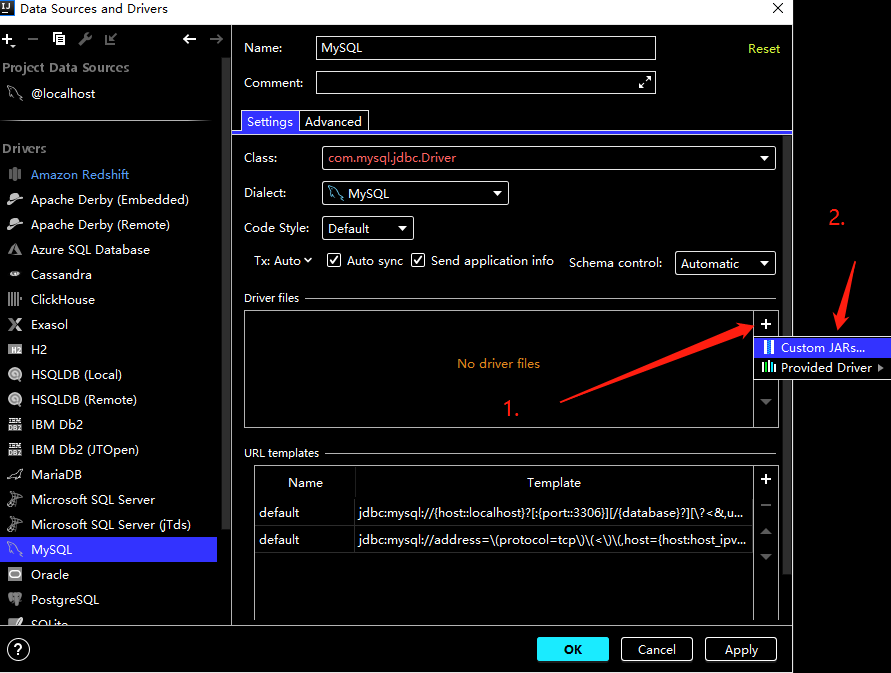
Task: Select Apache Derby (Embedded) driver
Action: pyautogui.click(x=109, y=200)
